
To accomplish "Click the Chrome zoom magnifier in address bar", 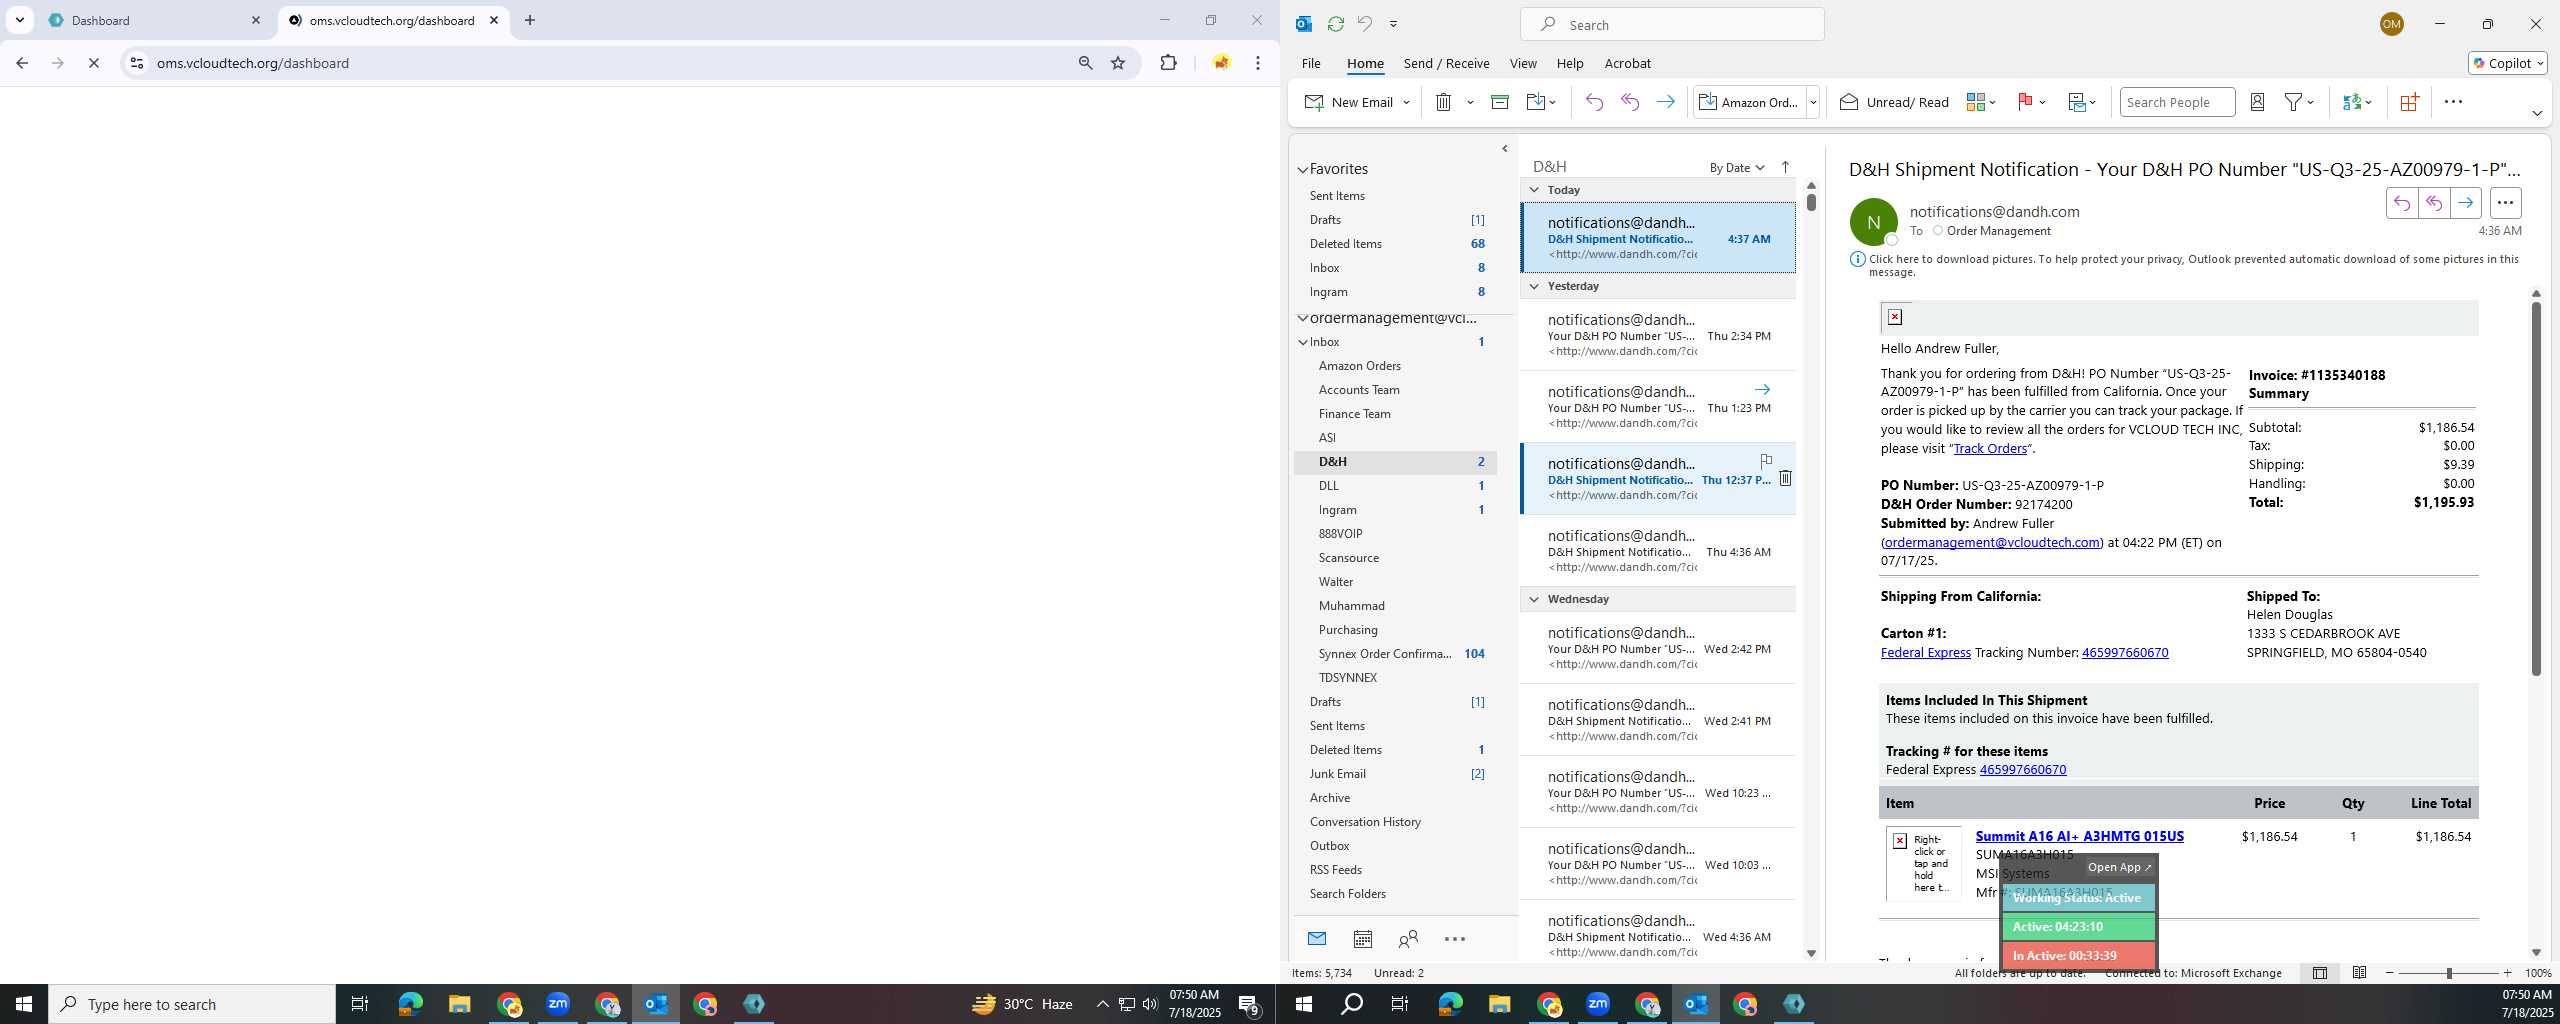I will [1085, 63].
